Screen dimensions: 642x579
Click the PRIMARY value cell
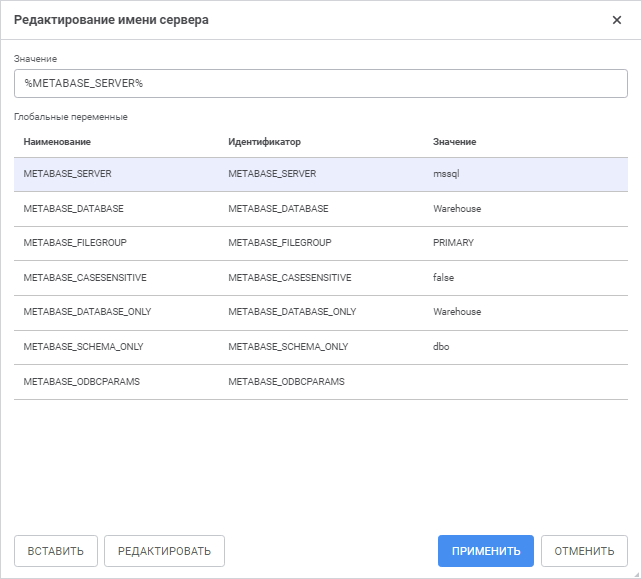(453, 243)
